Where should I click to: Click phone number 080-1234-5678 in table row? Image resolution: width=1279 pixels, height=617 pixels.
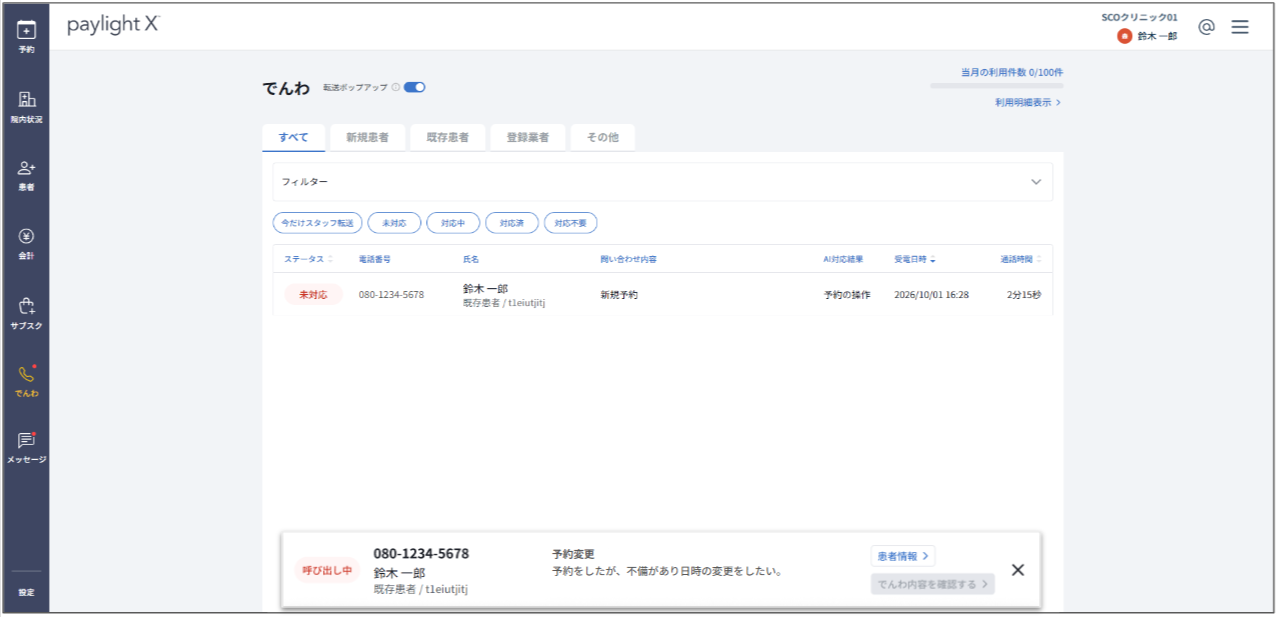[x=391, y=295]
